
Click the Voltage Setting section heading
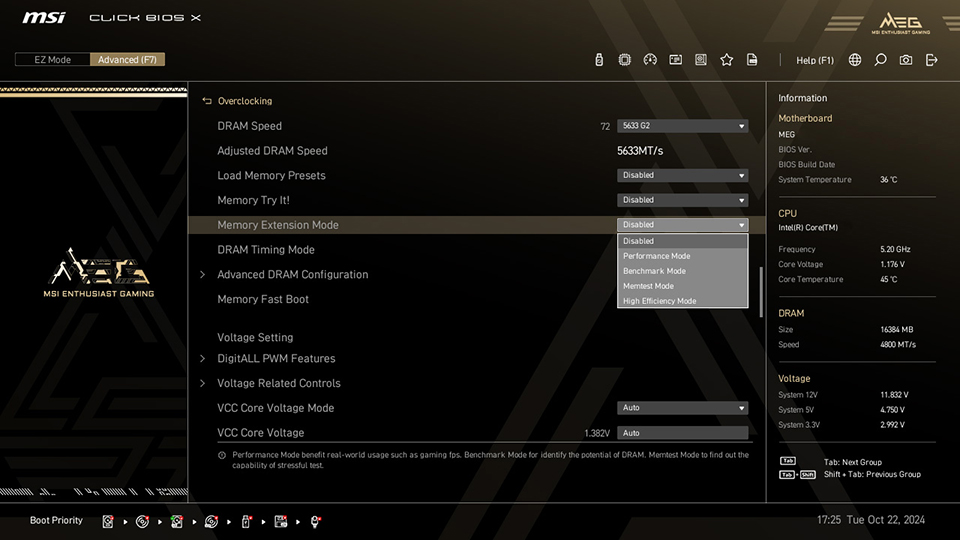point(255,337)
